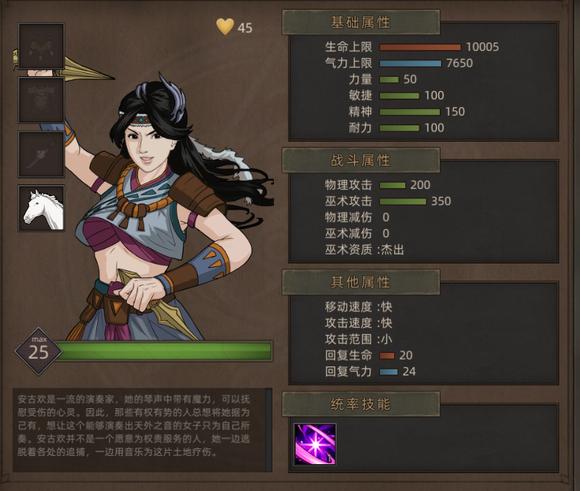Select the purple command skill icon

315,444
